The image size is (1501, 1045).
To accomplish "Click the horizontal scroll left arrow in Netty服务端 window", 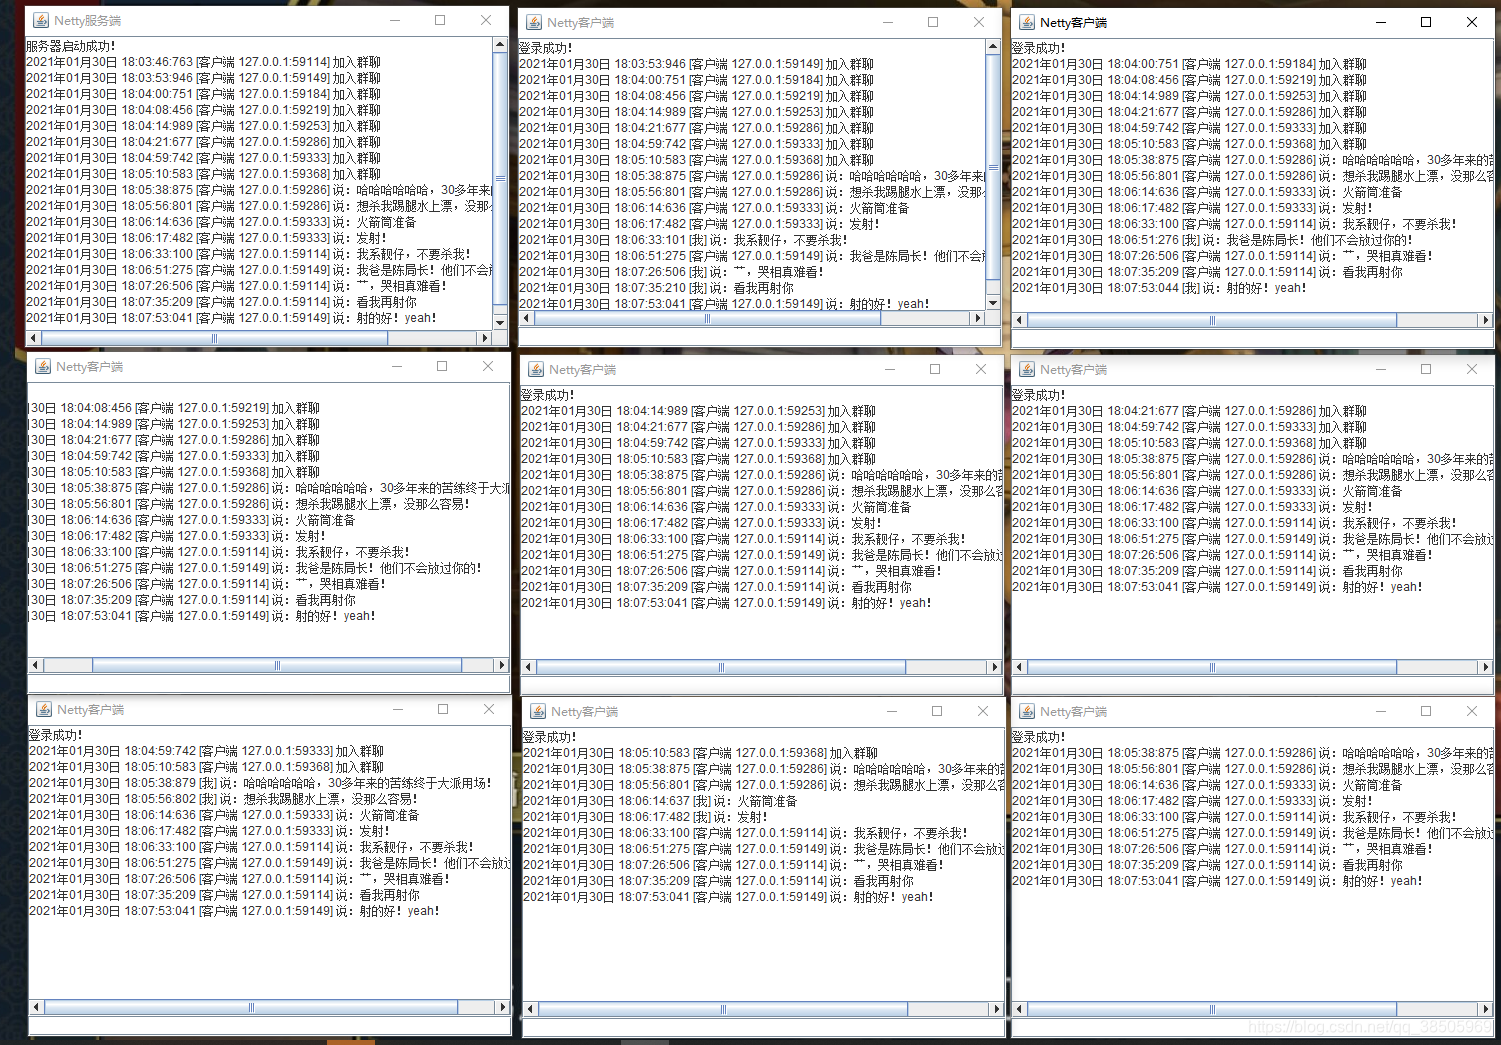I will [x=33, y=338].
